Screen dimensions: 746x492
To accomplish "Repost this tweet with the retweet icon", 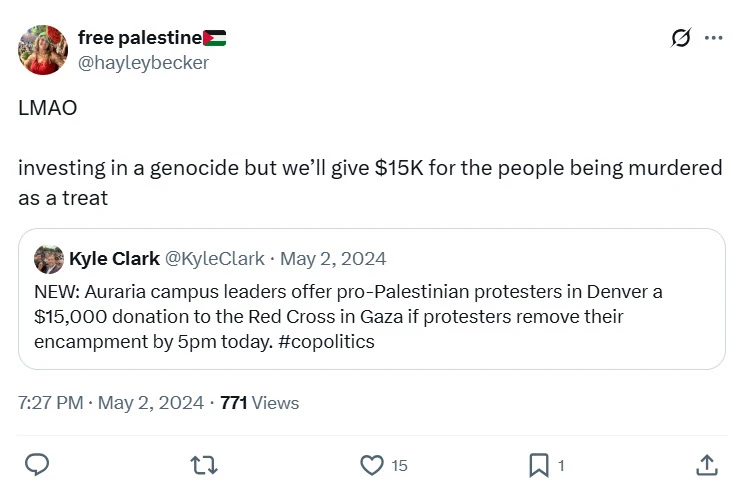I will click(x=204, y=464).
